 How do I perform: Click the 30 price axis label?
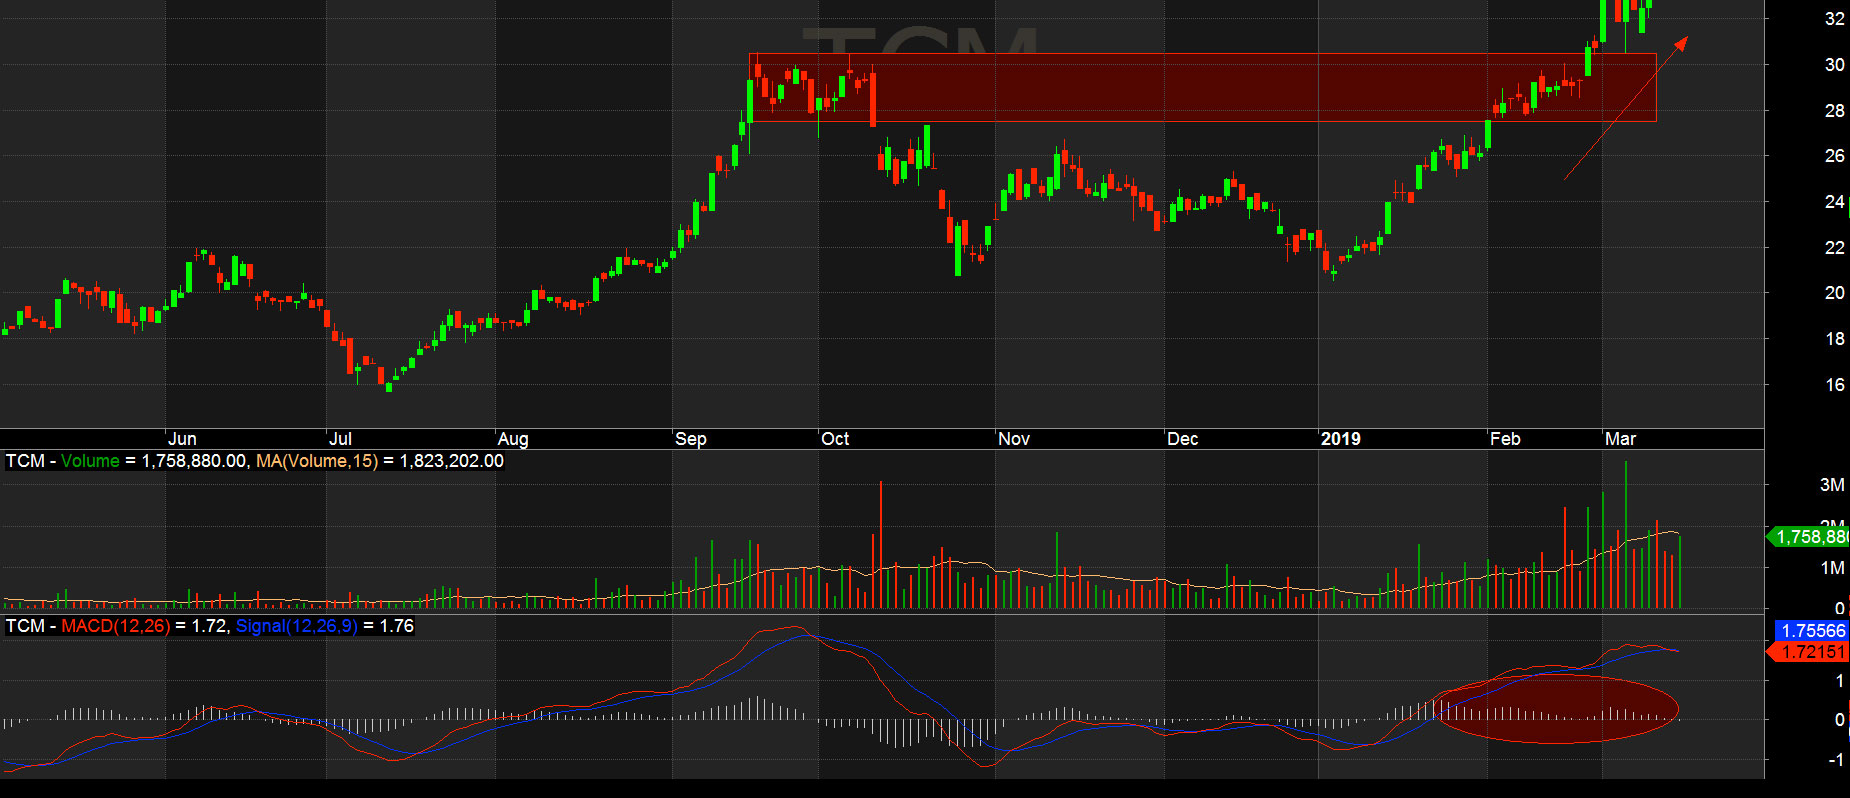[1835, 65]
